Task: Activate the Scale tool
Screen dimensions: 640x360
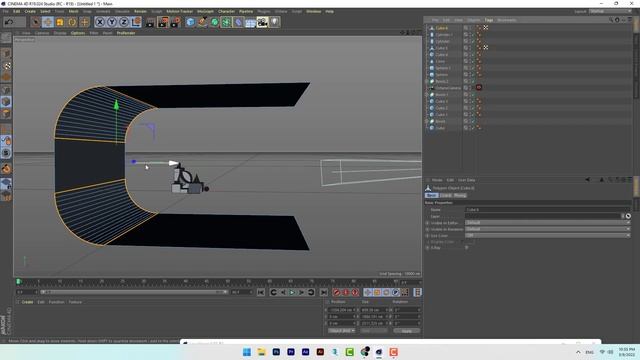Action: 60,22
